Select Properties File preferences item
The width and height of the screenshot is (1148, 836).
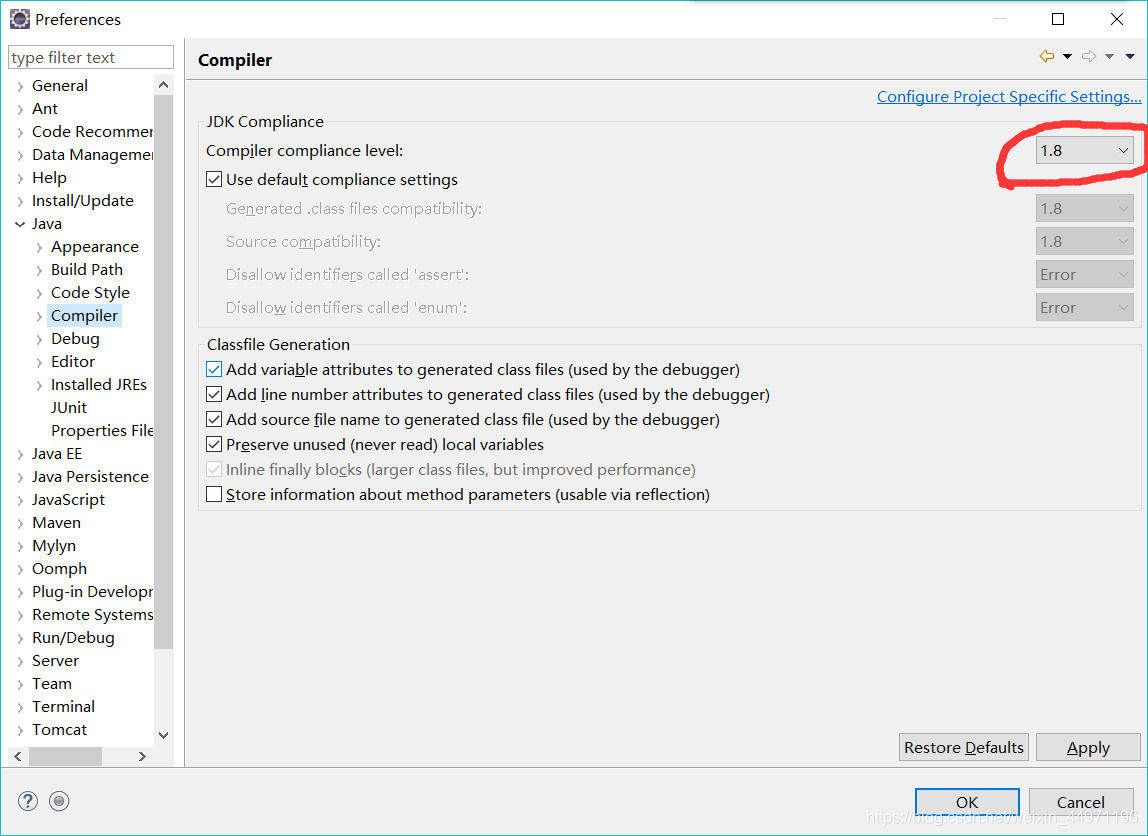pos(102,430)
